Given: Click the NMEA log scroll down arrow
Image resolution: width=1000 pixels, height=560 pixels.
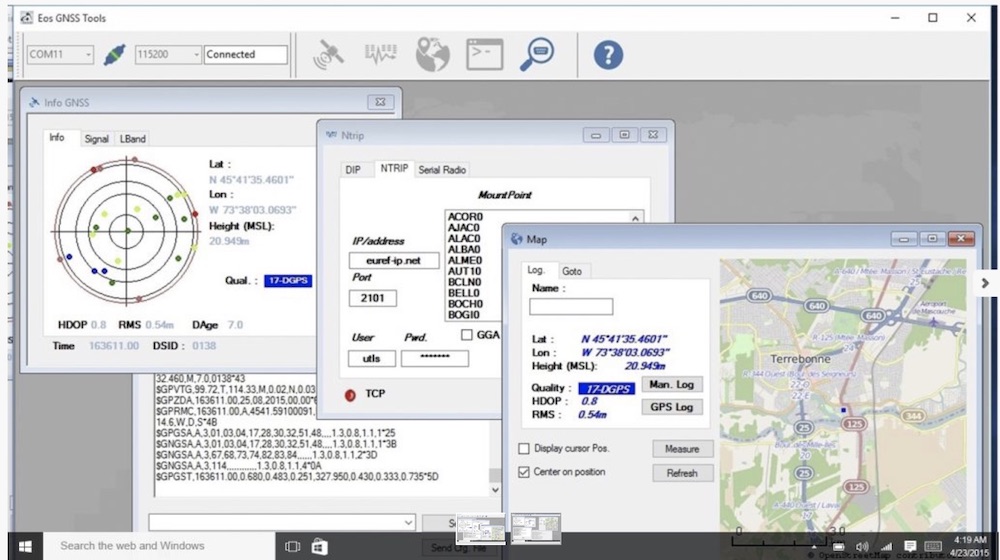Looking at the screenshot, I should point(495,490).
